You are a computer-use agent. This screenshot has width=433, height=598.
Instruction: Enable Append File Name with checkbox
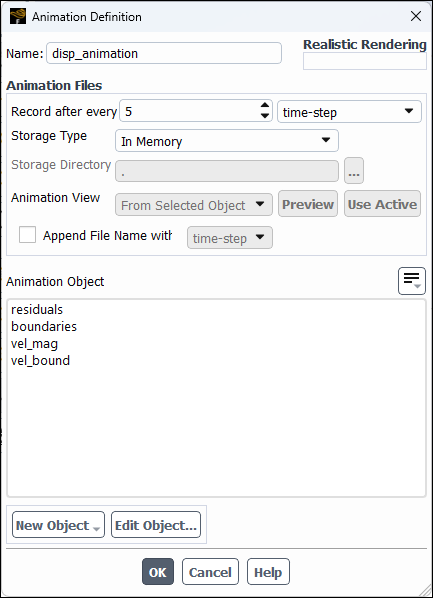[x=27, y=235]
